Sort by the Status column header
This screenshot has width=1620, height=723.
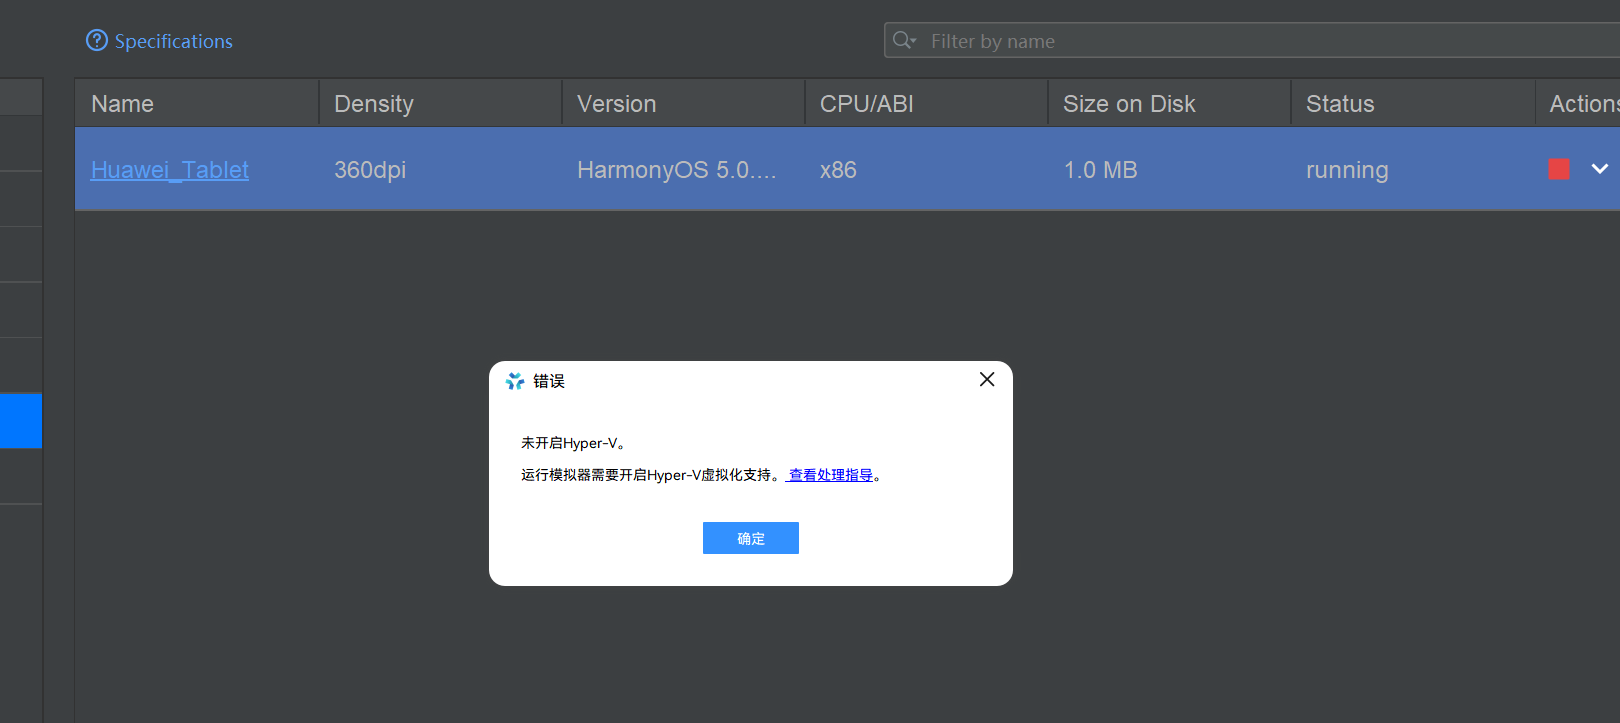click(1412, 104)
